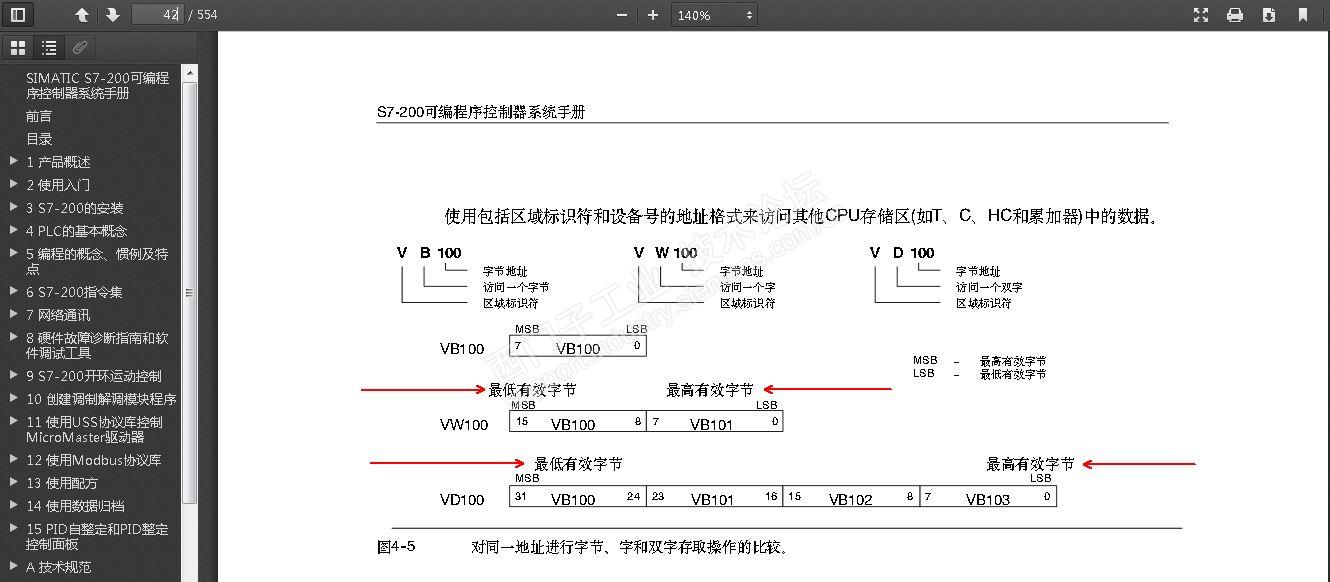Download the PDF file
Viewport: 1330px width, 582px height.
(1268, 15)
